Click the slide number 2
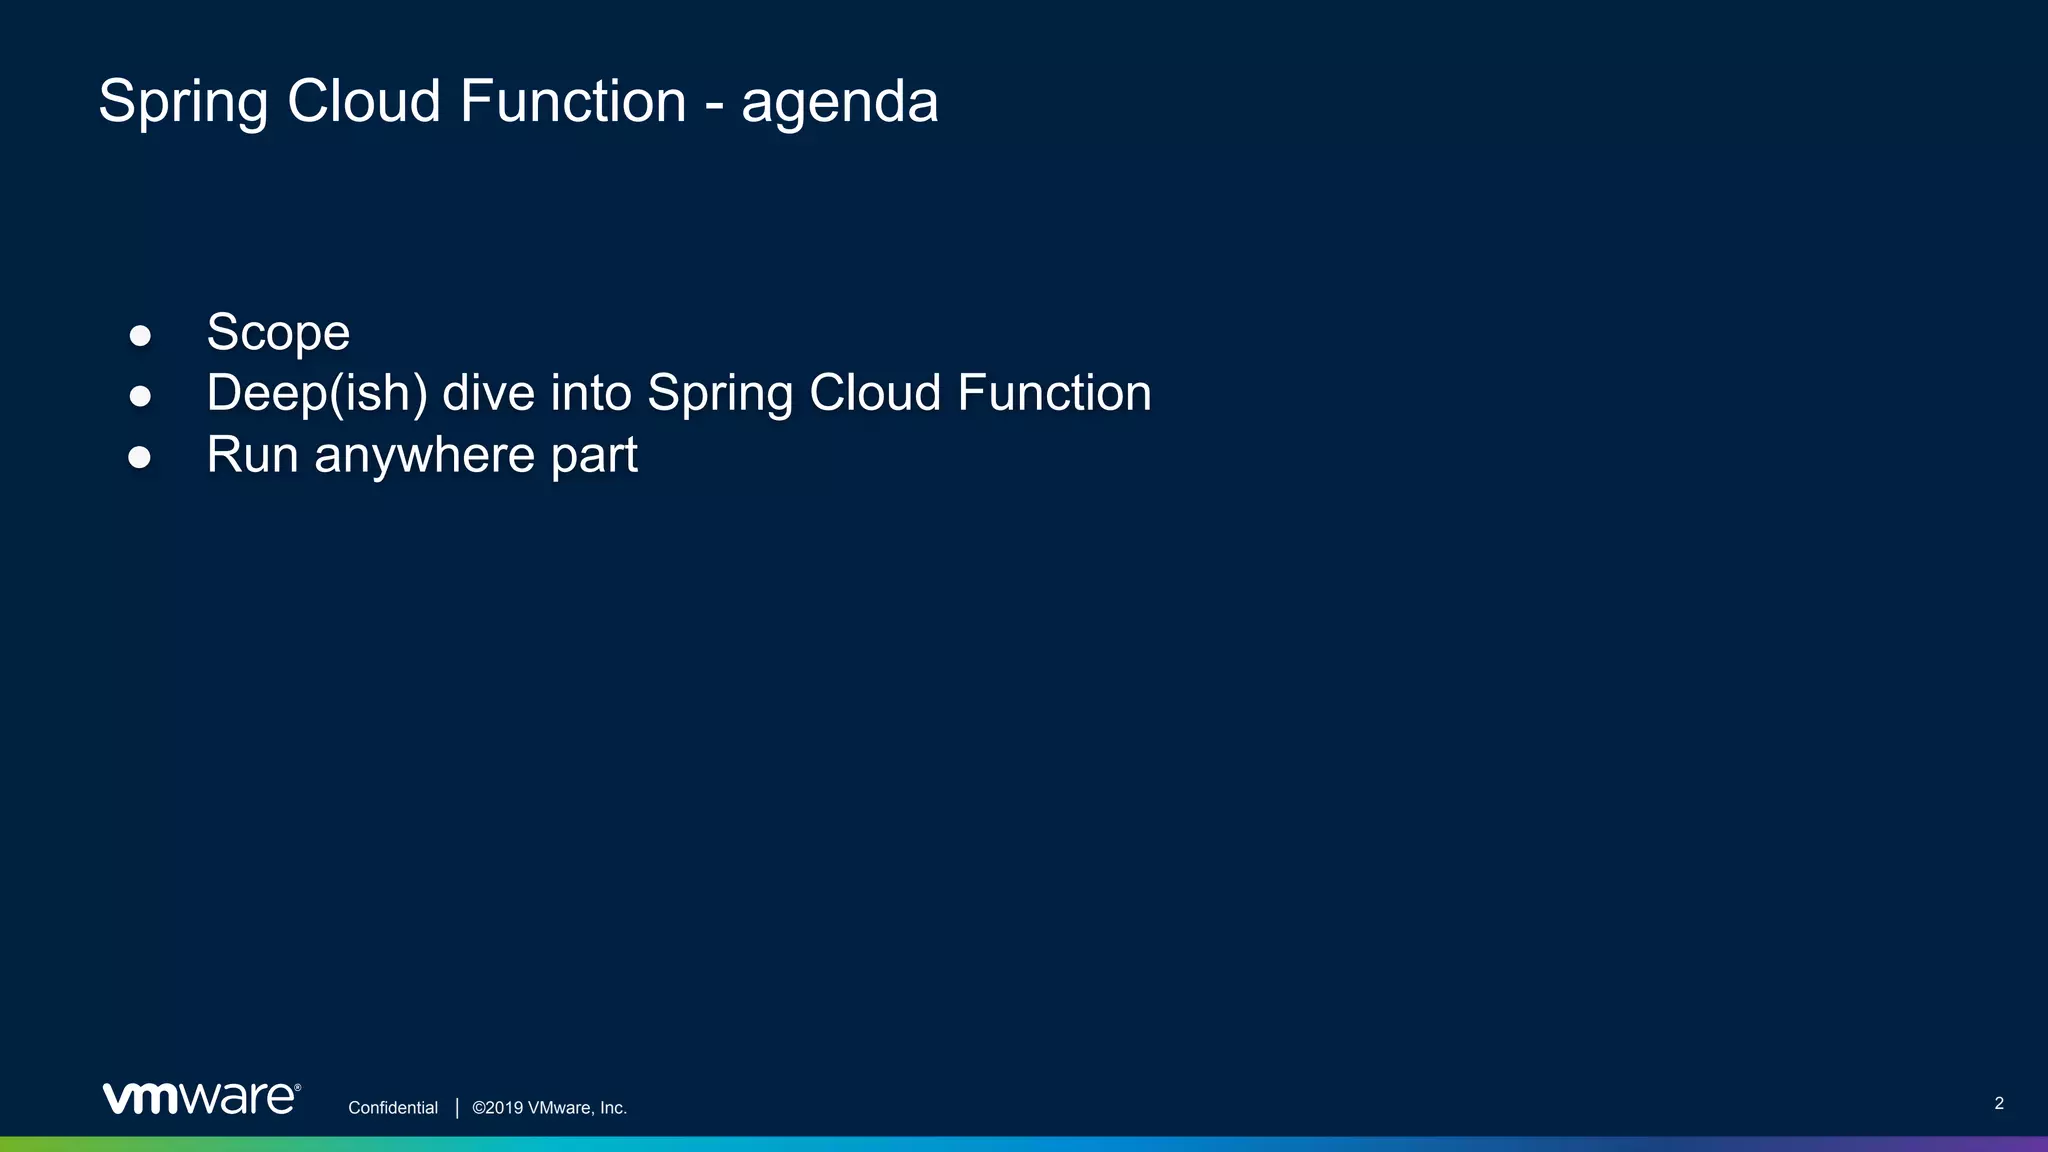This screenshot has height=1152, width=2048. tap(1999, 1103)
